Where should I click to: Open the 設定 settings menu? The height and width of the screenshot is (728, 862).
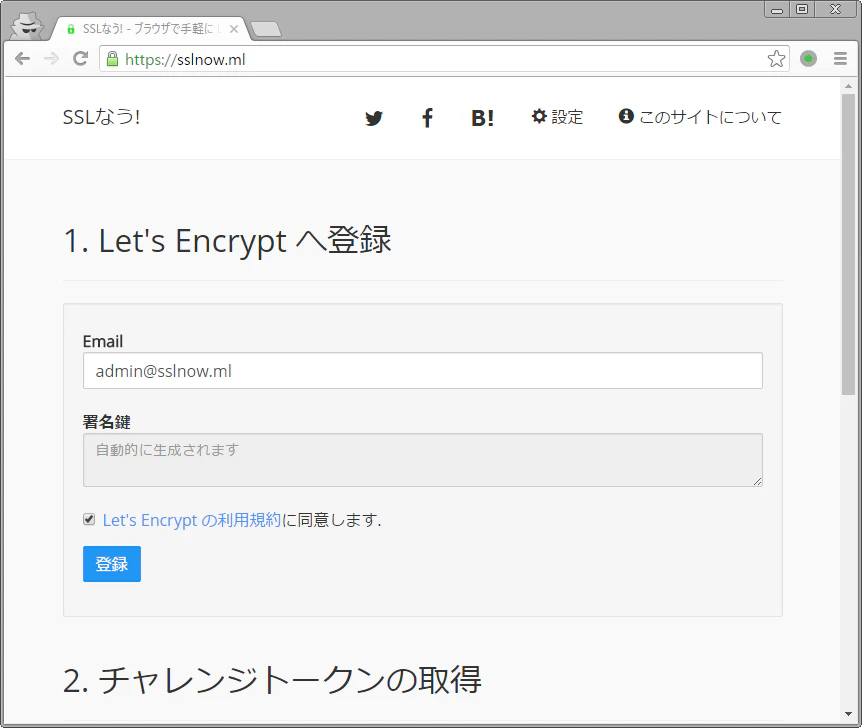(557, 117)
